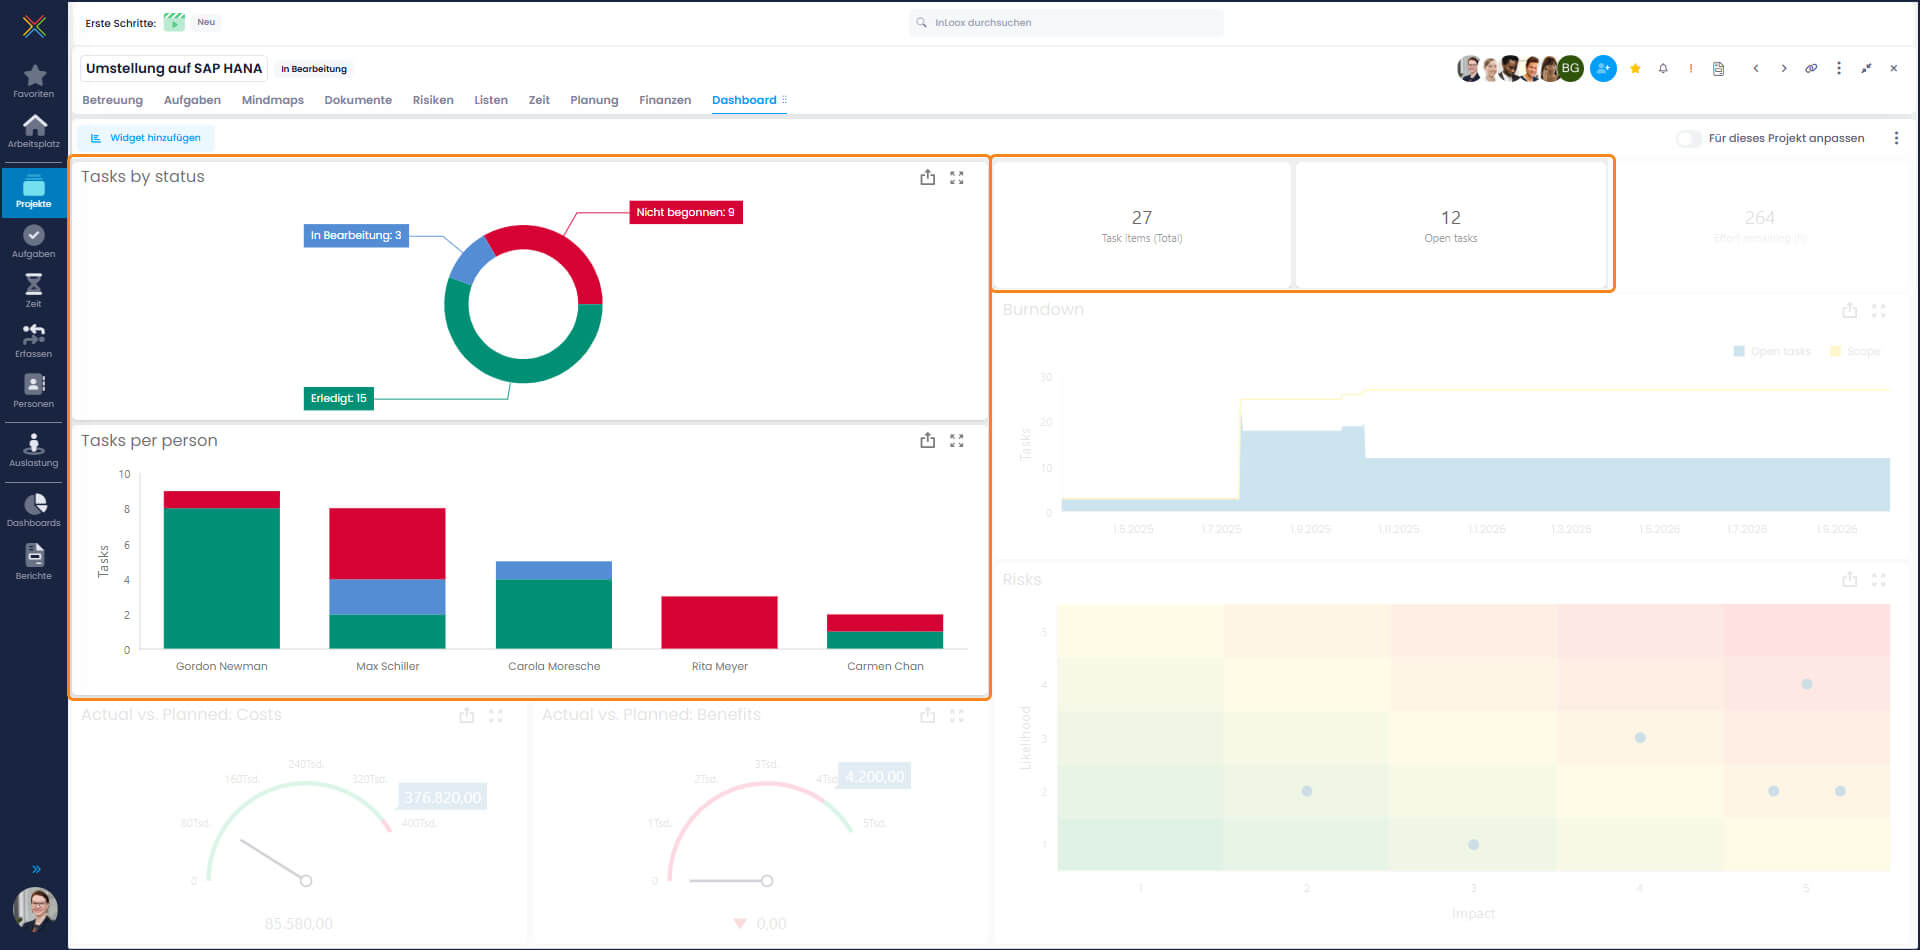
Task: Click the BG member avatar
Action: [1571, 68]
